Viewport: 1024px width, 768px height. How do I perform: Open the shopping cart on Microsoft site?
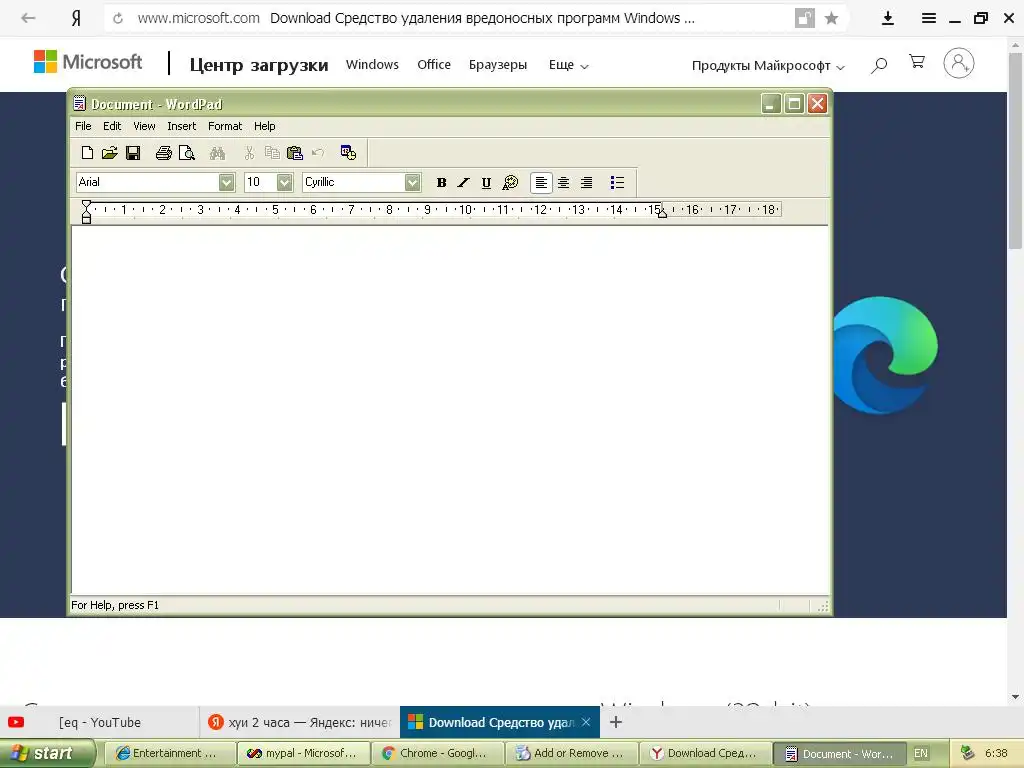tap(917, 62)
